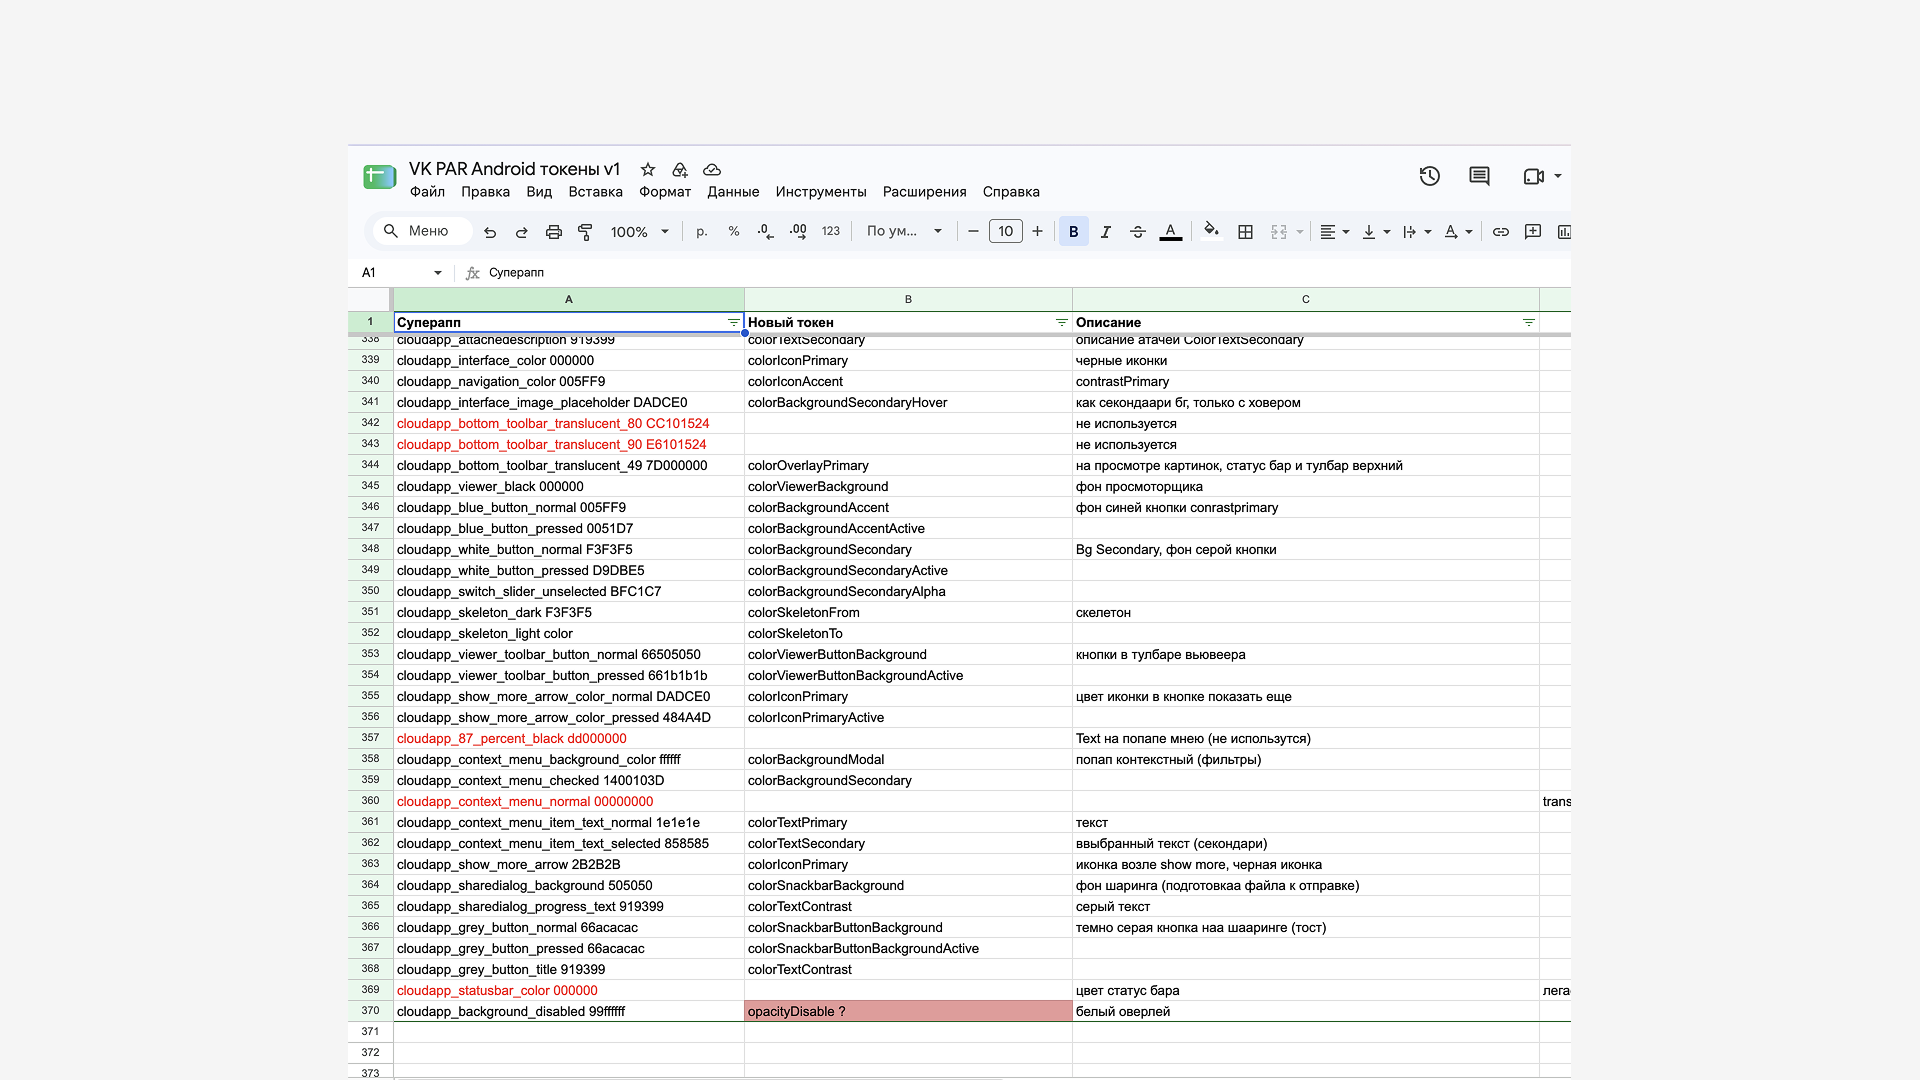This screenshot has width=1920, height=1080.
Task: Open the 123 number formats menu
Action: coord(831,232)
